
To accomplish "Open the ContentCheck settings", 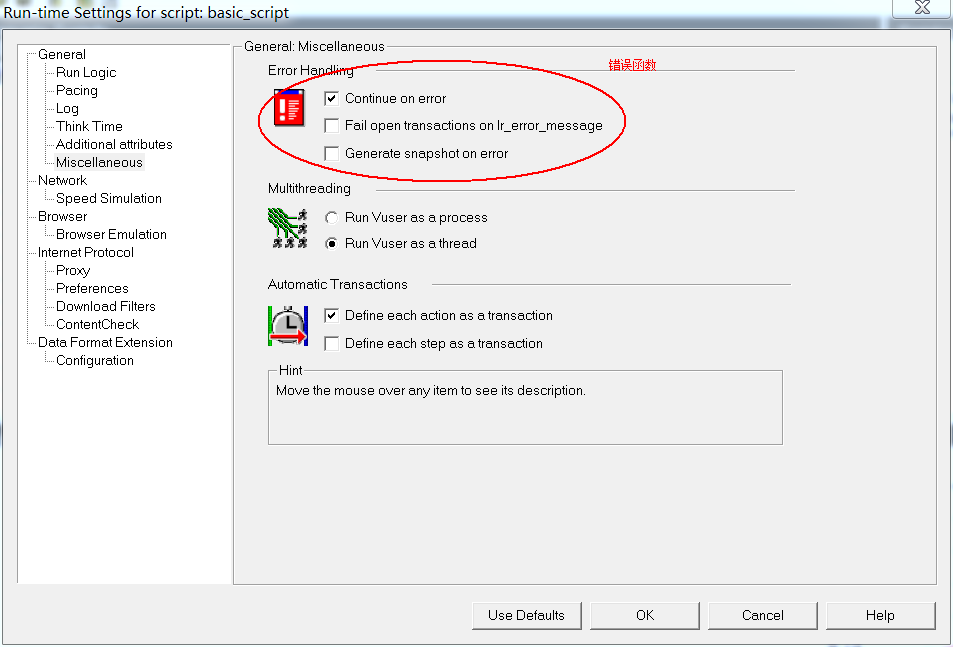I will (97, 324).
